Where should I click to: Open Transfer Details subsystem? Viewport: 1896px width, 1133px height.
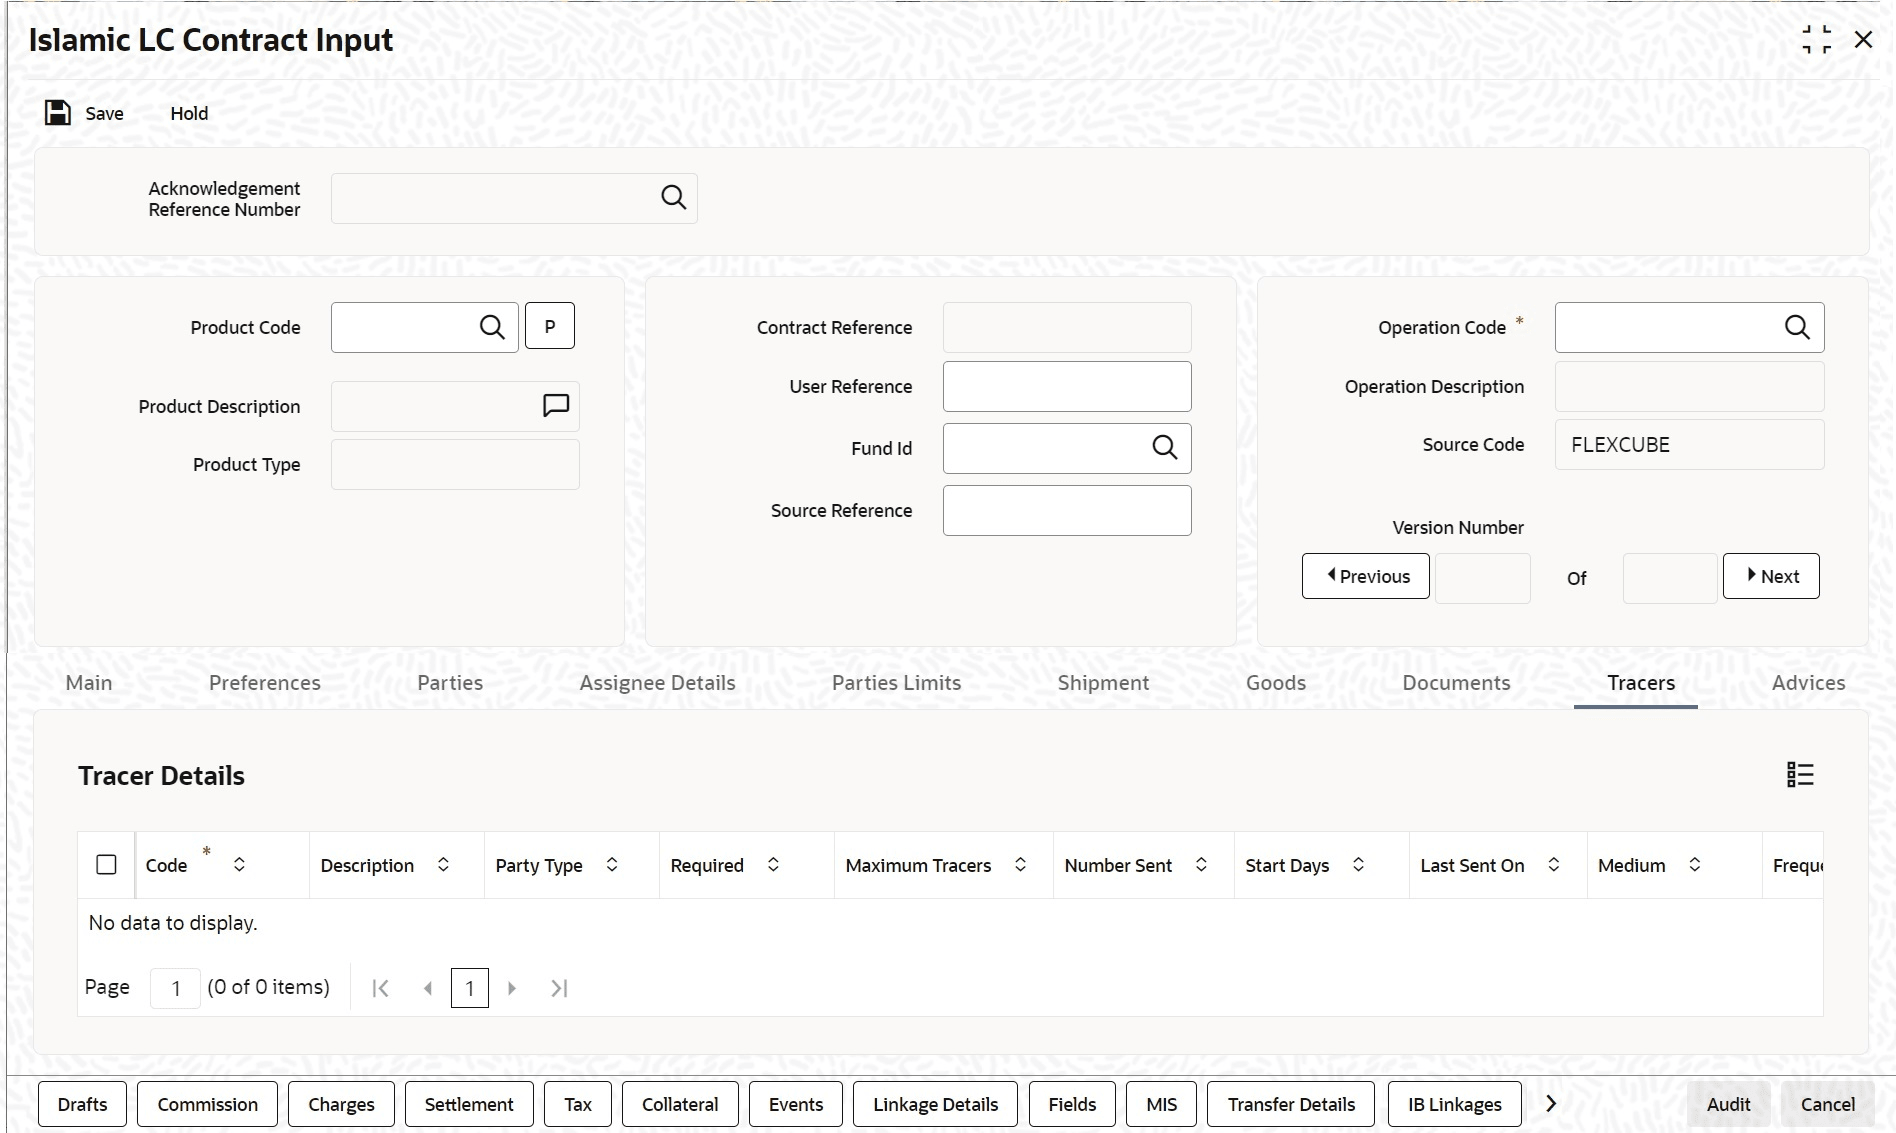tap(1291, 1104)
